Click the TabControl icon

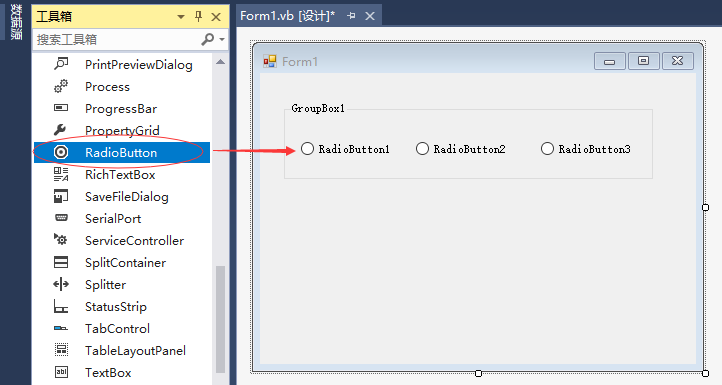tap(61, 328)
